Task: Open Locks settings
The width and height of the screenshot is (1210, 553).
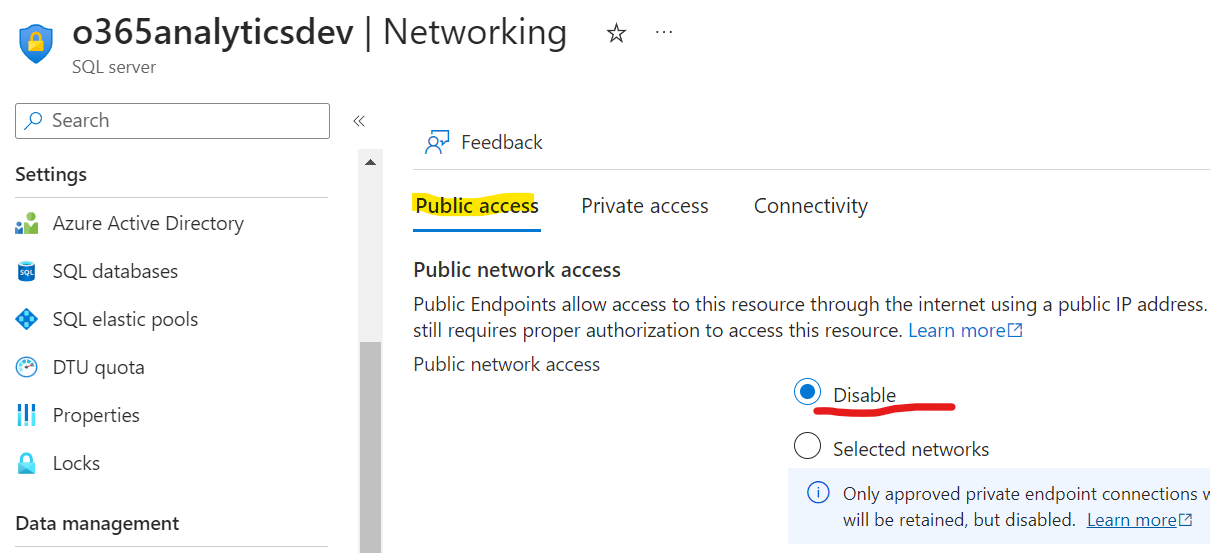Action: pyautogui.click(x=76, y=463)
